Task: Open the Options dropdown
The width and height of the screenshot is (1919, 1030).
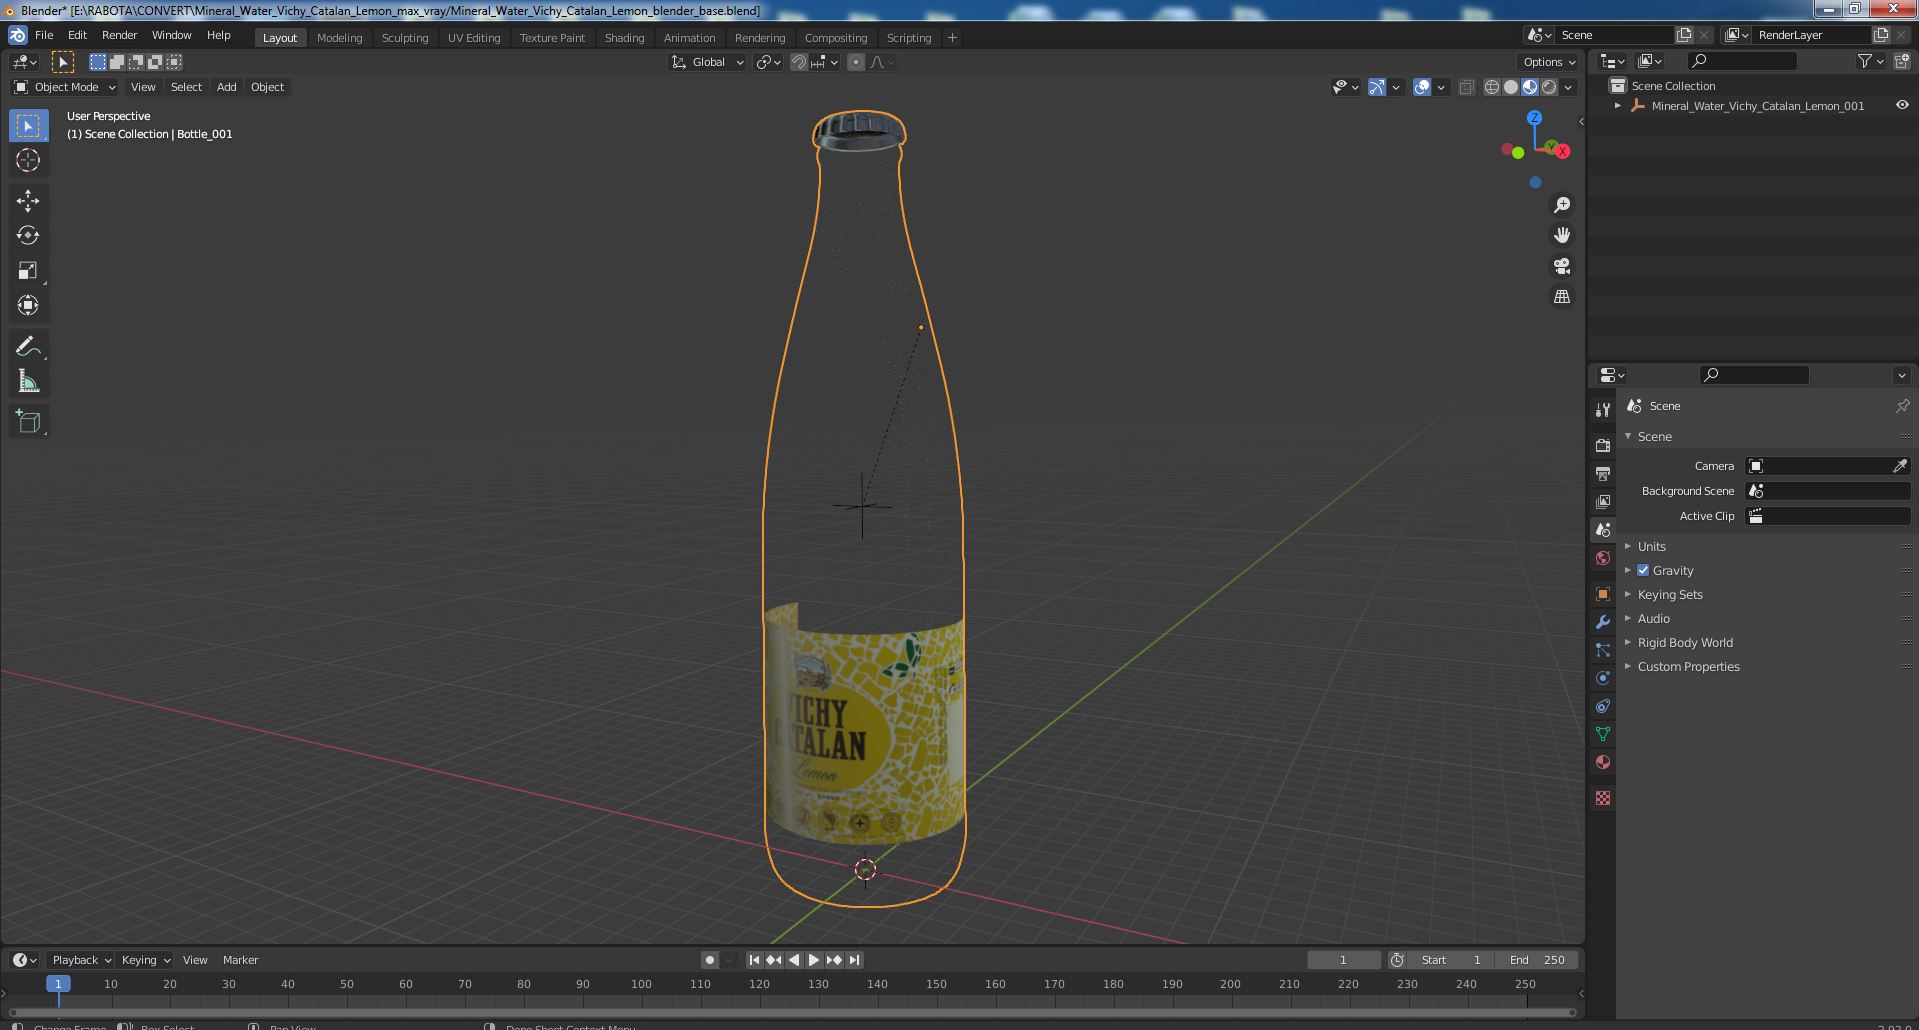Action: coord(1549,62)
